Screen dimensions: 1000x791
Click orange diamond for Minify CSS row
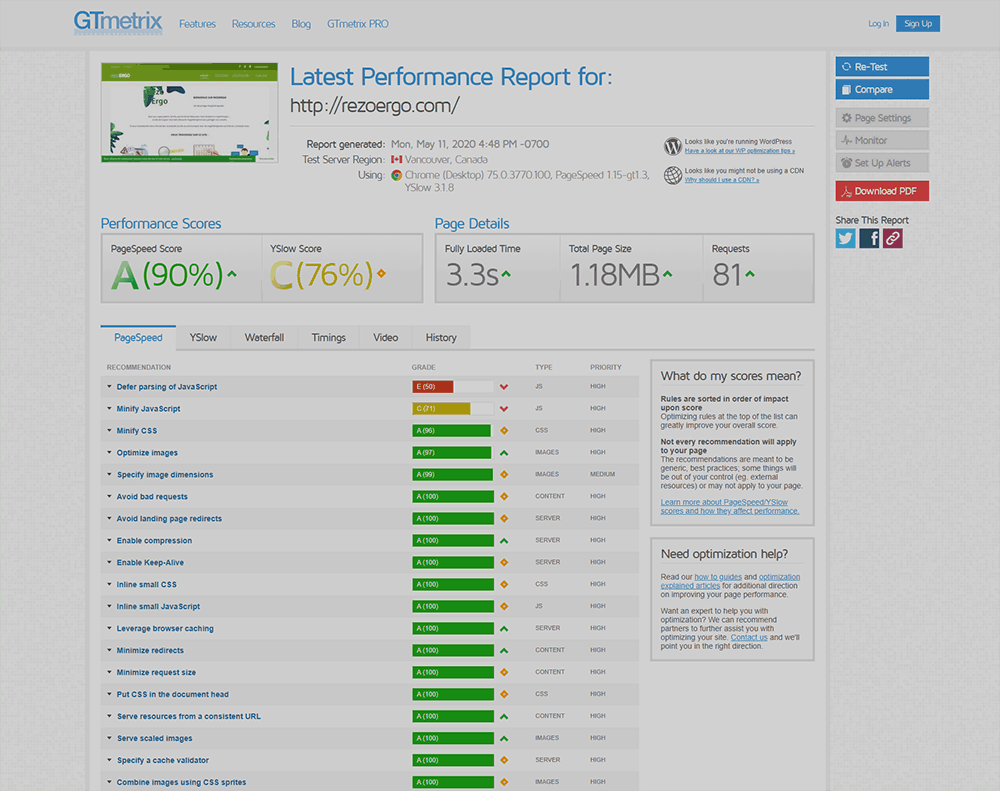coord(504,431)
